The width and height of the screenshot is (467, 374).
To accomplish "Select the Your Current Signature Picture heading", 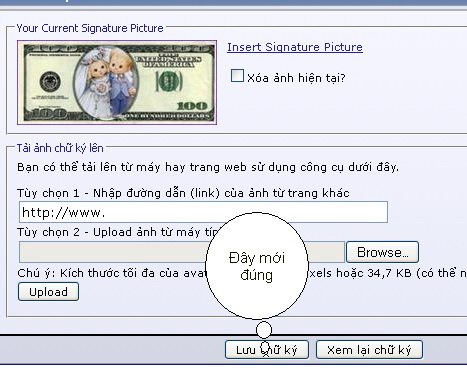I will pos(90,28).
